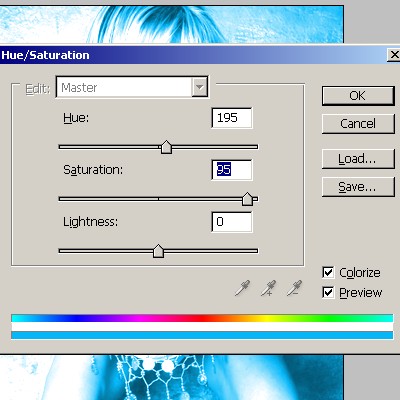Click the lower blue result color bar
The height and width of the screenshot is (400, 400).
click(202, 335)
